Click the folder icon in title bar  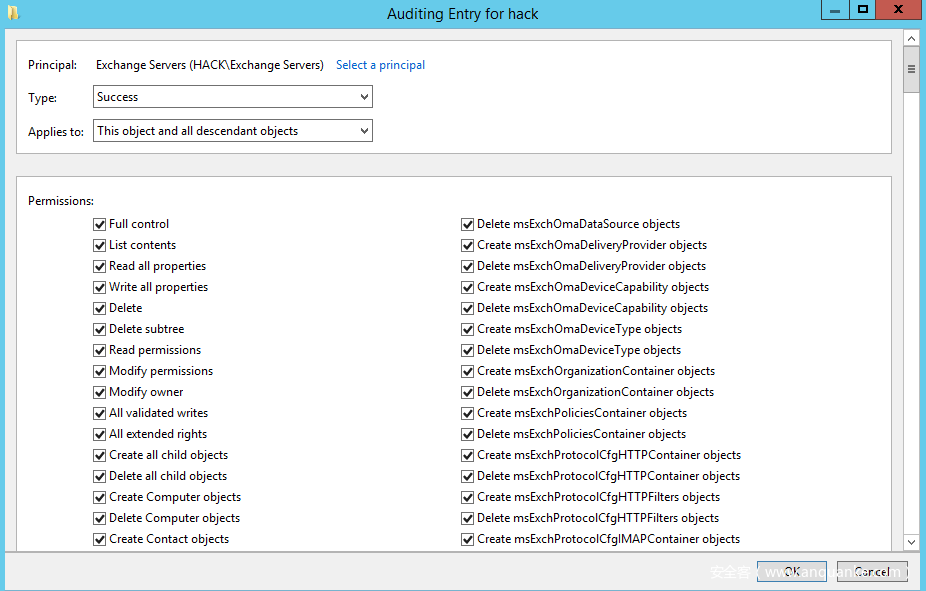(12, 13)
